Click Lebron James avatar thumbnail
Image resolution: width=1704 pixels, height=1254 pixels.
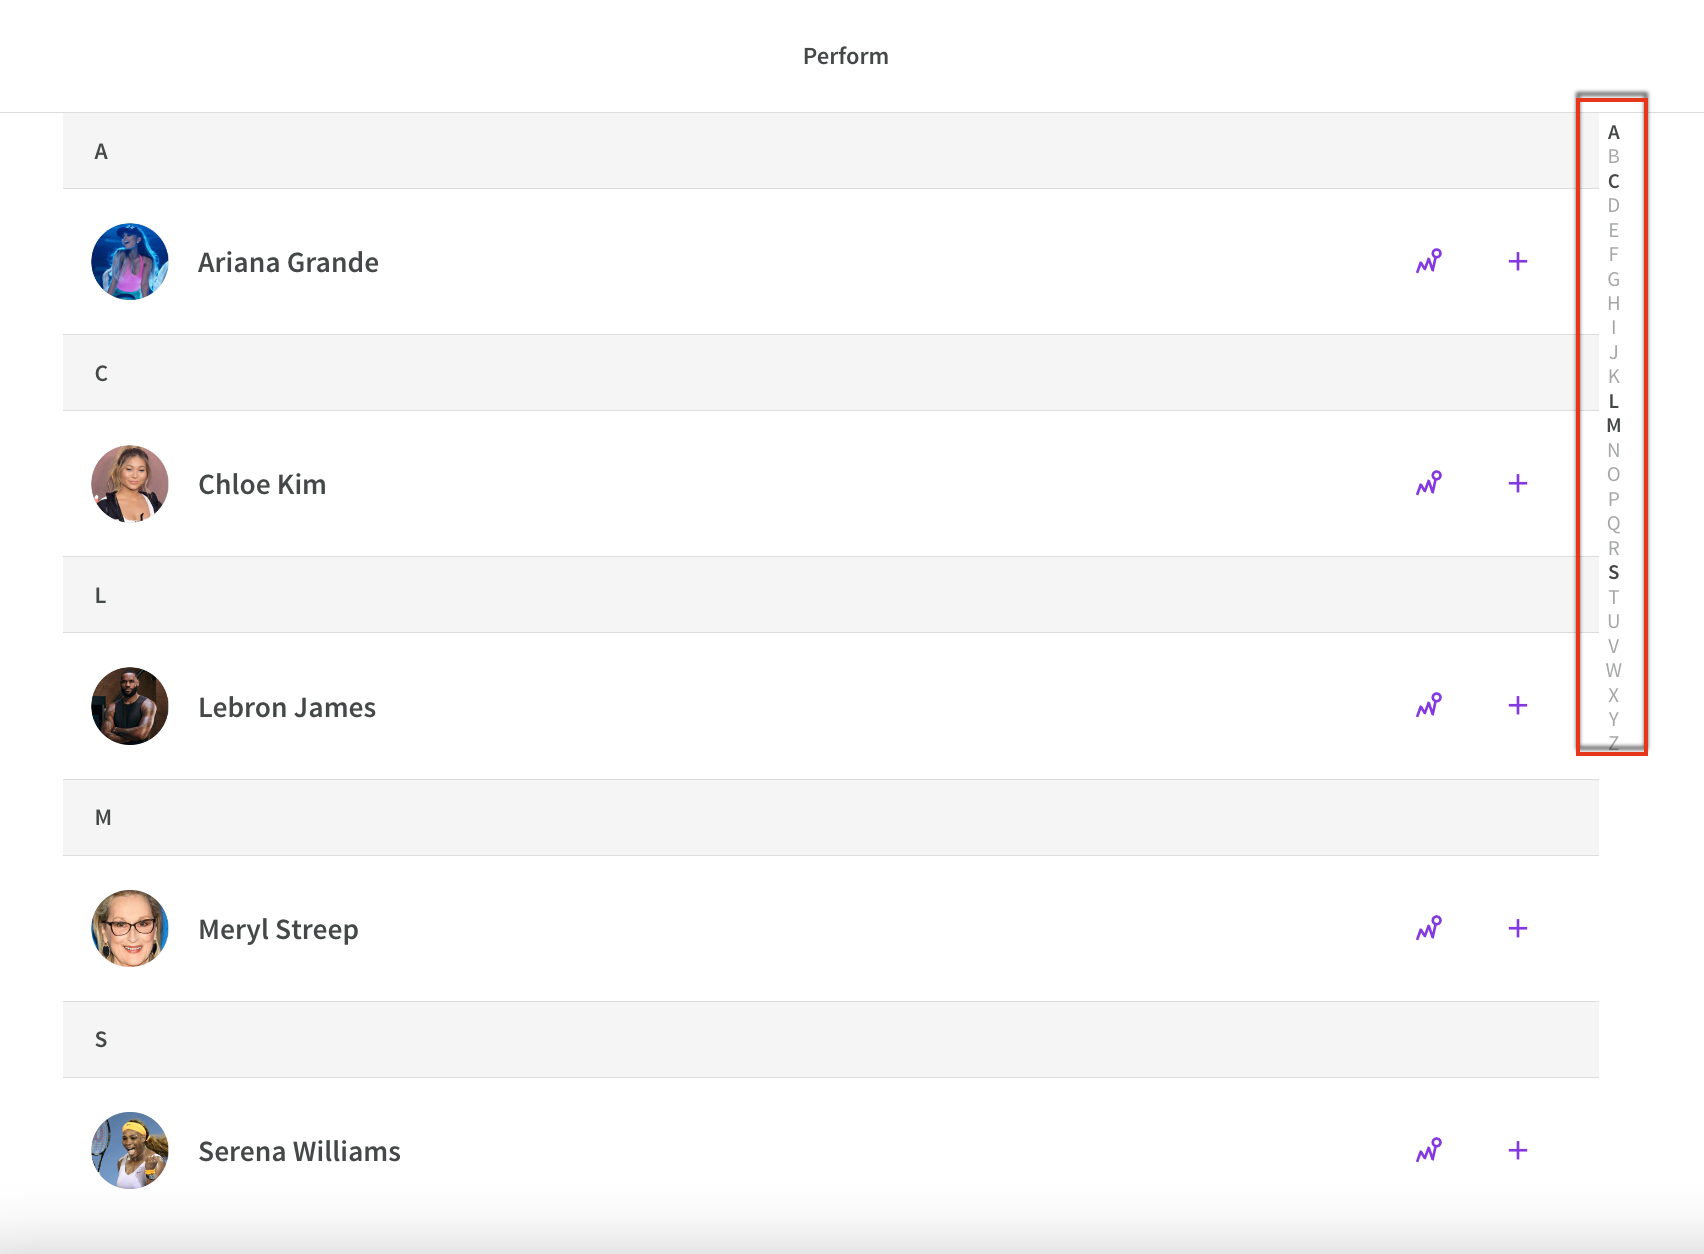click(x=130, y=706)
